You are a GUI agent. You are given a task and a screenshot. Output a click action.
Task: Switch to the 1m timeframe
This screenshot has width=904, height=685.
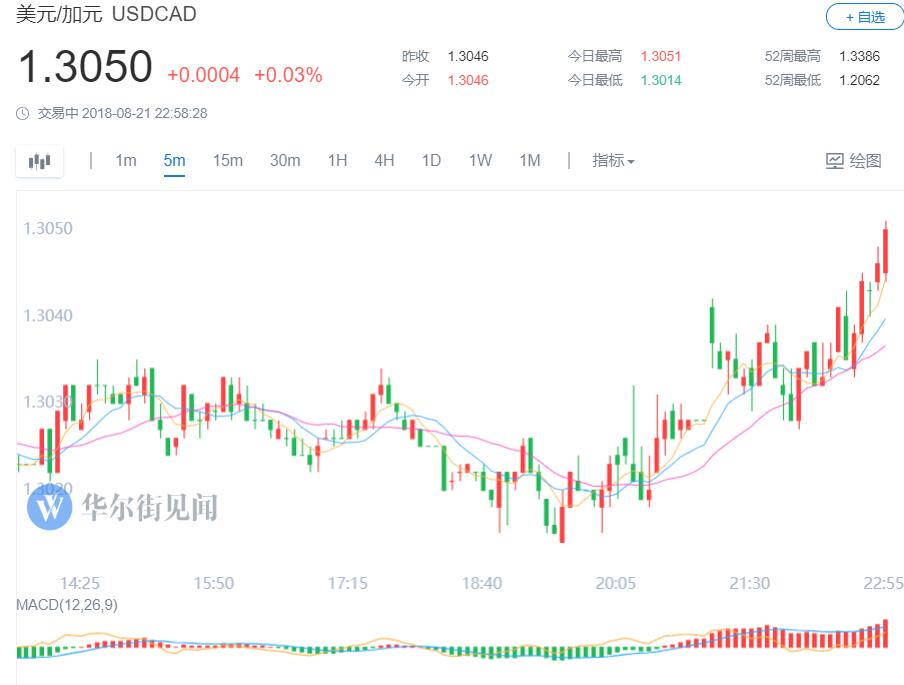[x=126, y=161]
